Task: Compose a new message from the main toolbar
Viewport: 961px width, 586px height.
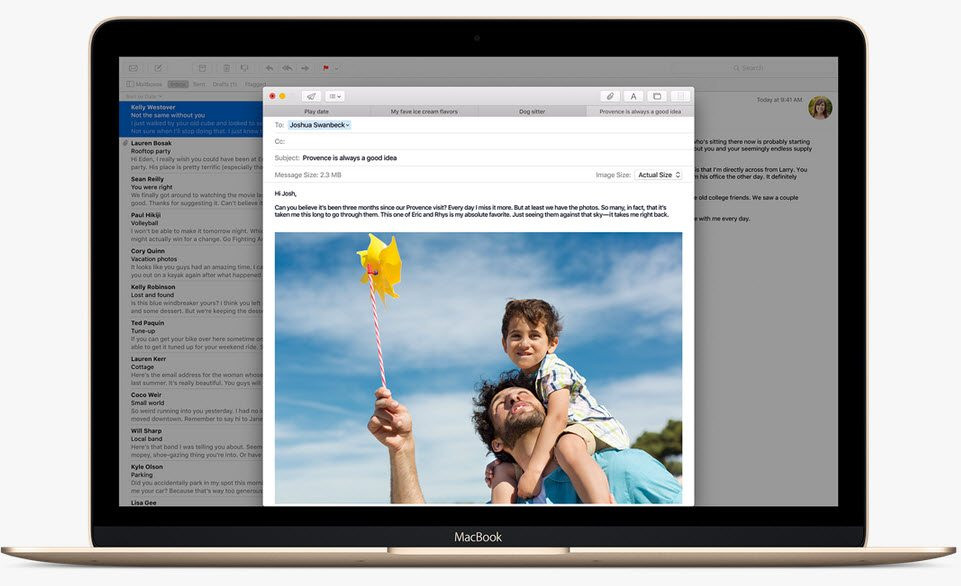Action: tap(157, 68)
